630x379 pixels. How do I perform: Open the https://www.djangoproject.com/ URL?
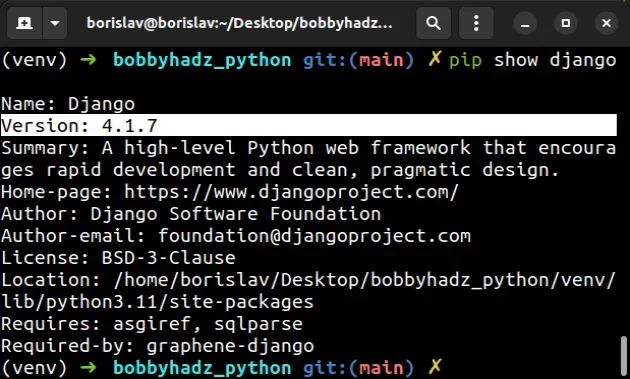pyautogui.click(x=291, y=192)
